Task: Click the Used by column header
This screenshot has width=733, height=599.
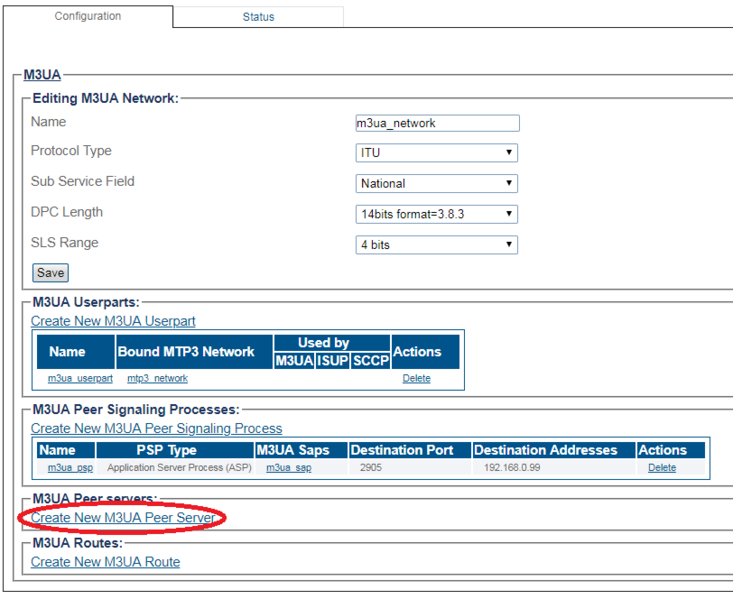Action: 332,343
